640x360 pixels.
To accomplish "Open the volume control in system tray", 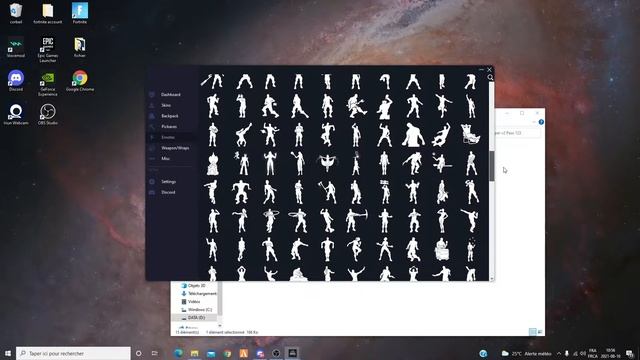I will [x=583, y=353].
